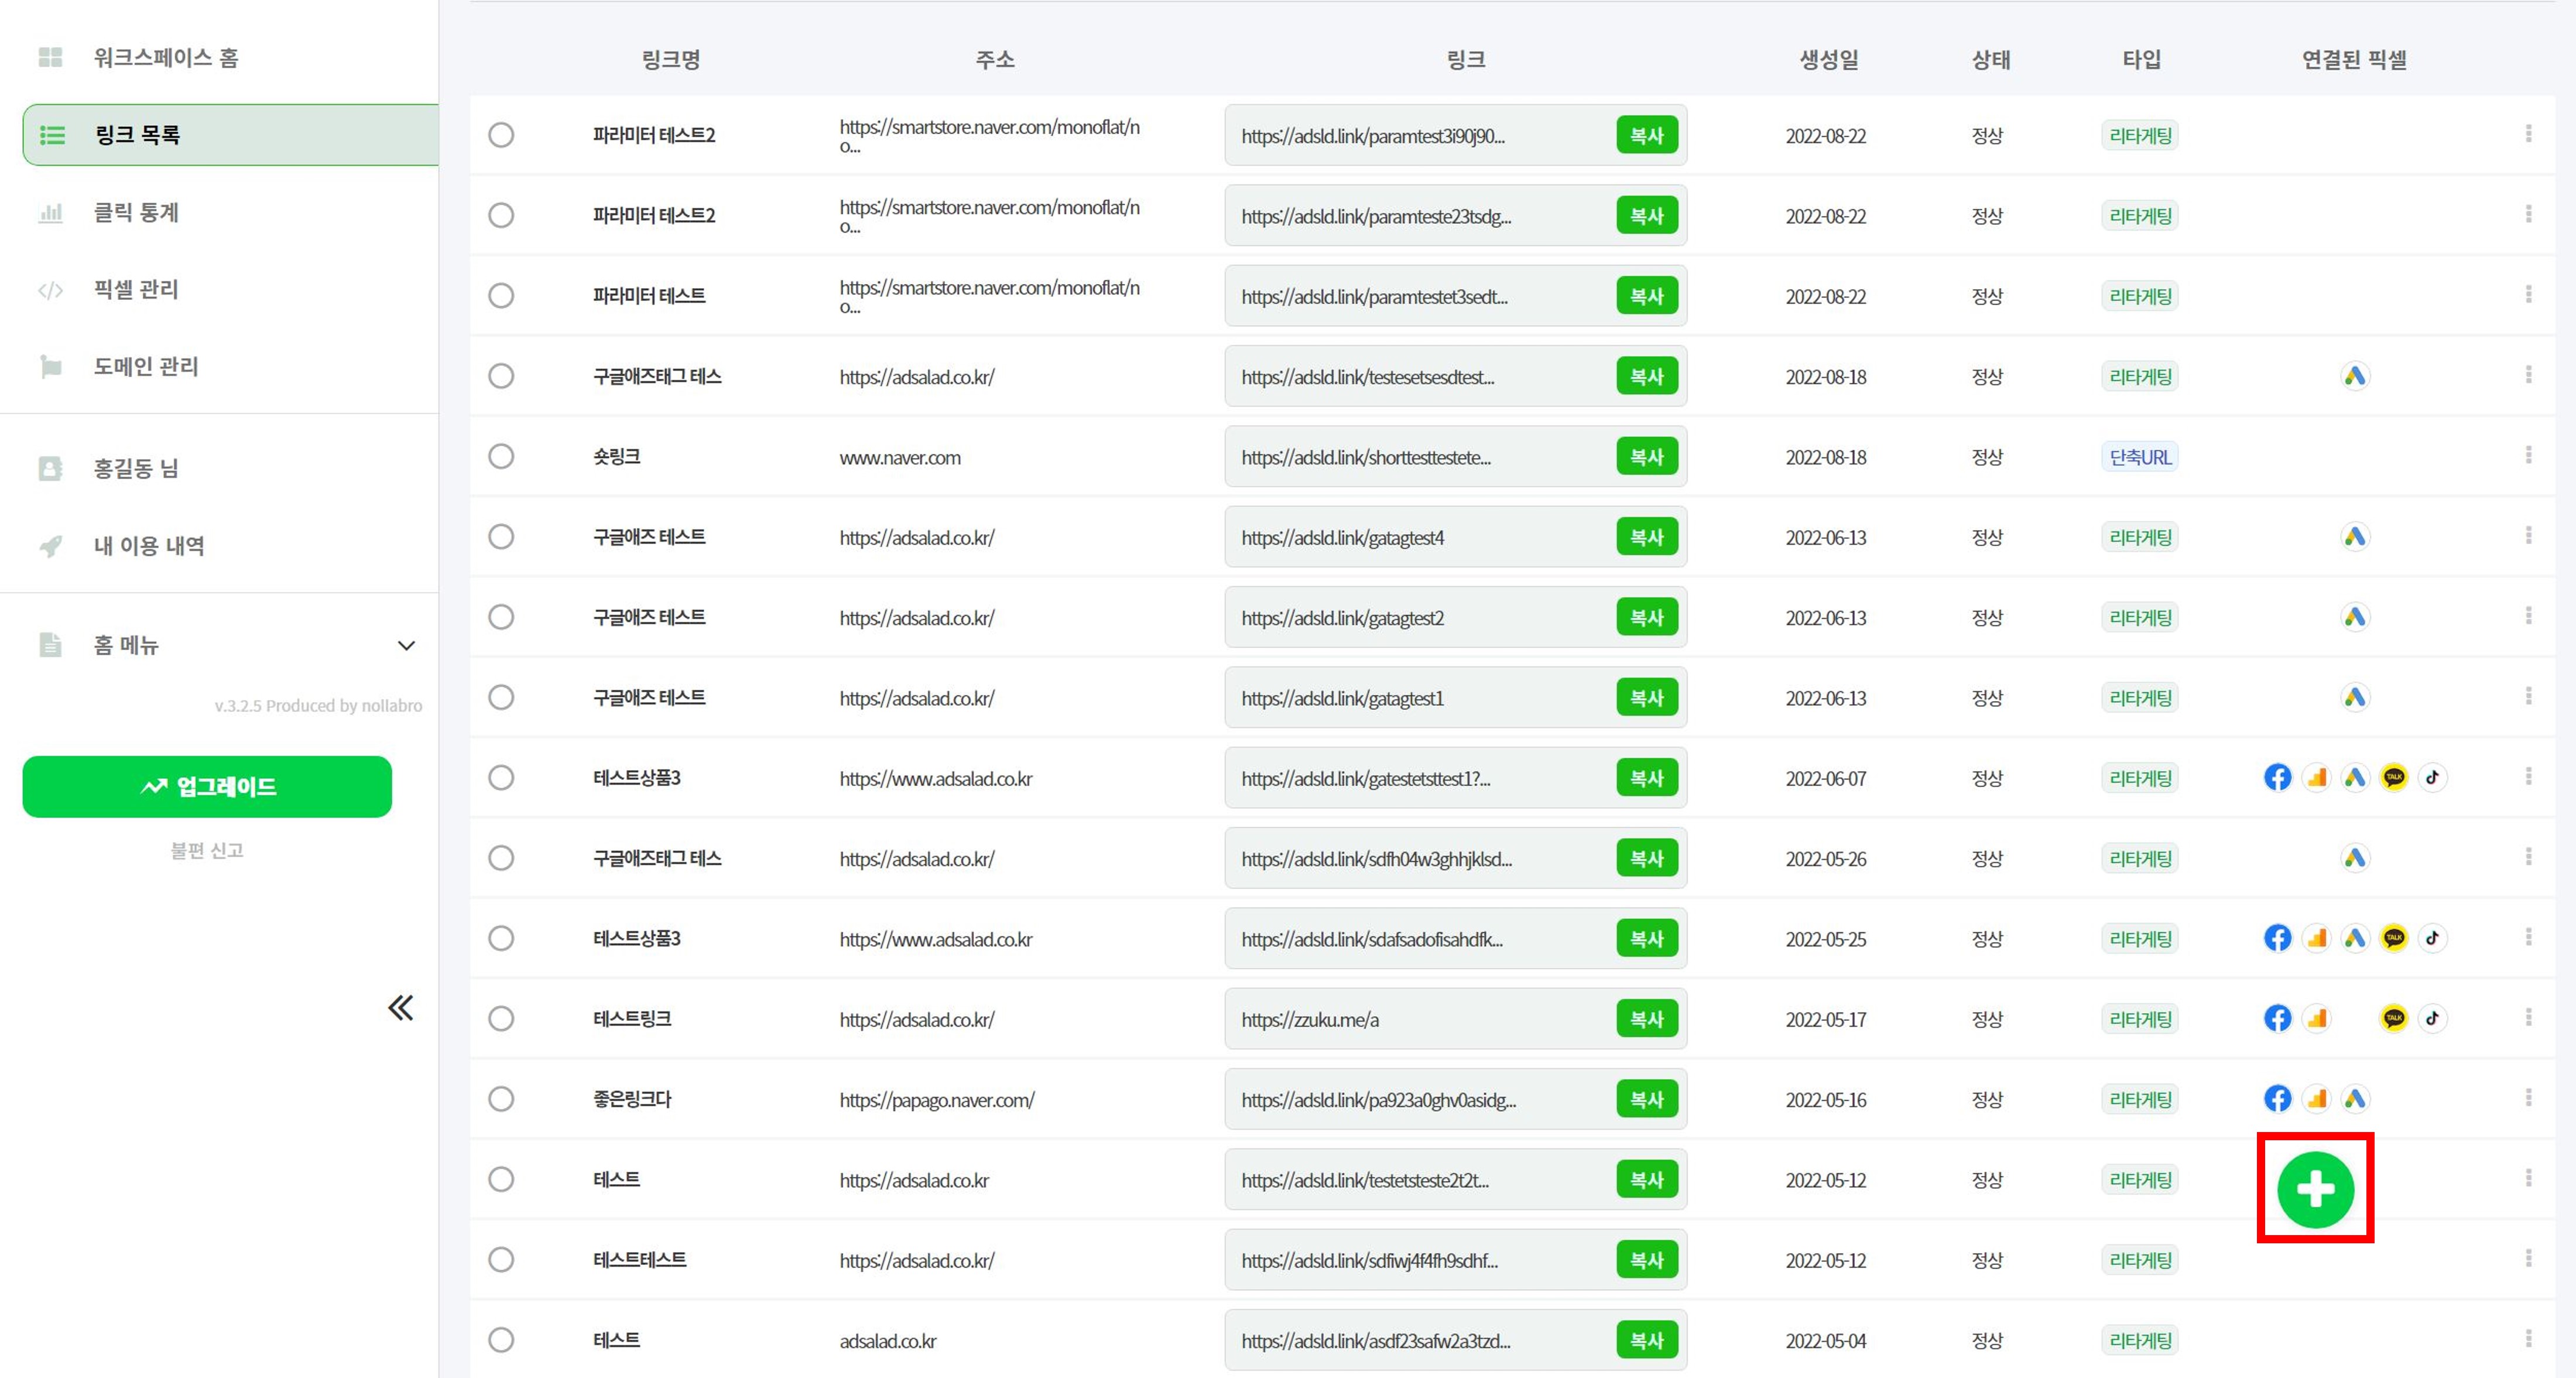This screenshot has width=2576, height=1378.
Task: Select radio button for 2022-05-26 구글애즈태그 테스 row
Action: [x=501, y=858]
